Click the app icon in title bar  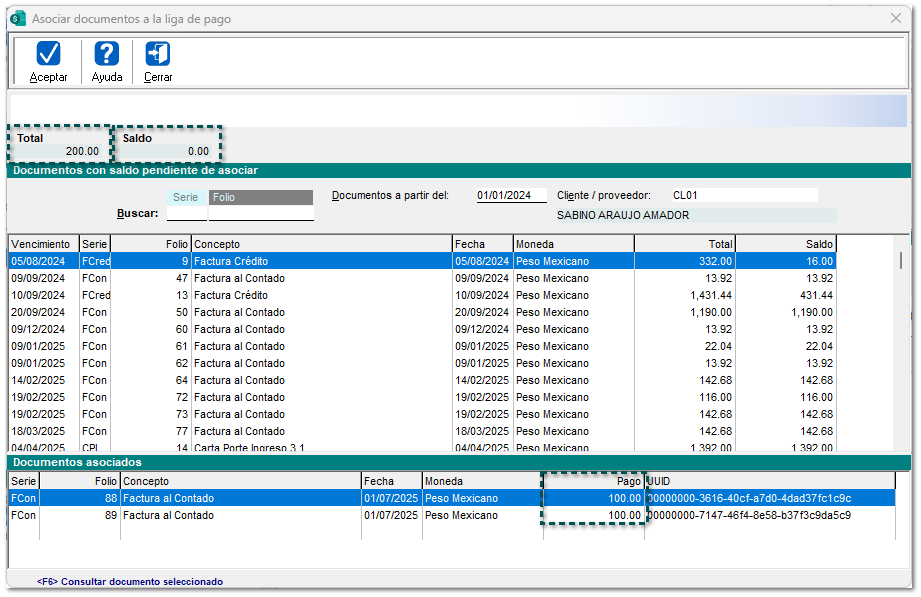coord(17,18)
